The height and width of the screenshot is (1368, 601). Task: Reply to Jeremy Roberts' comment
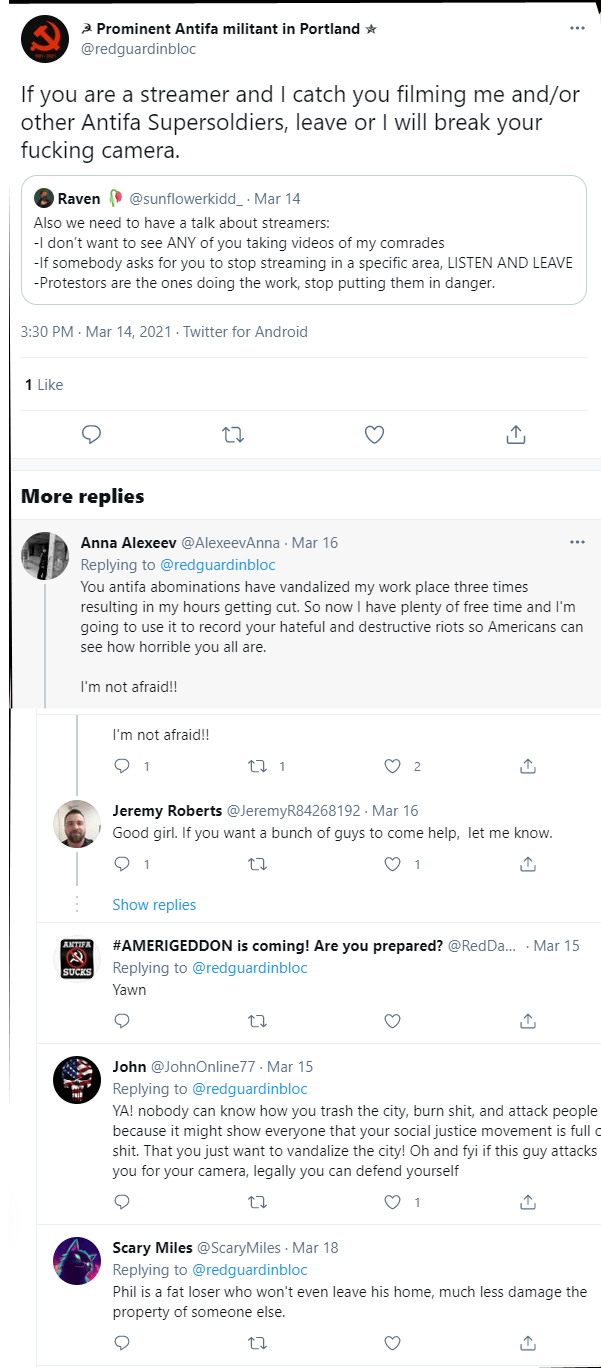[122, 864]
